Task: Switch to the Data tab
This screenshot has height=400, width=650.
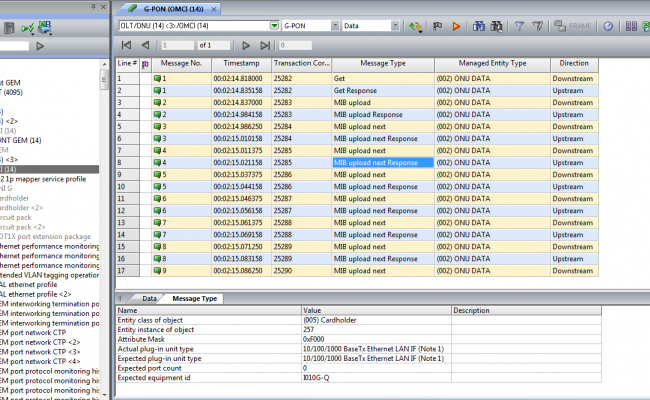Action: tap(149, 298)
